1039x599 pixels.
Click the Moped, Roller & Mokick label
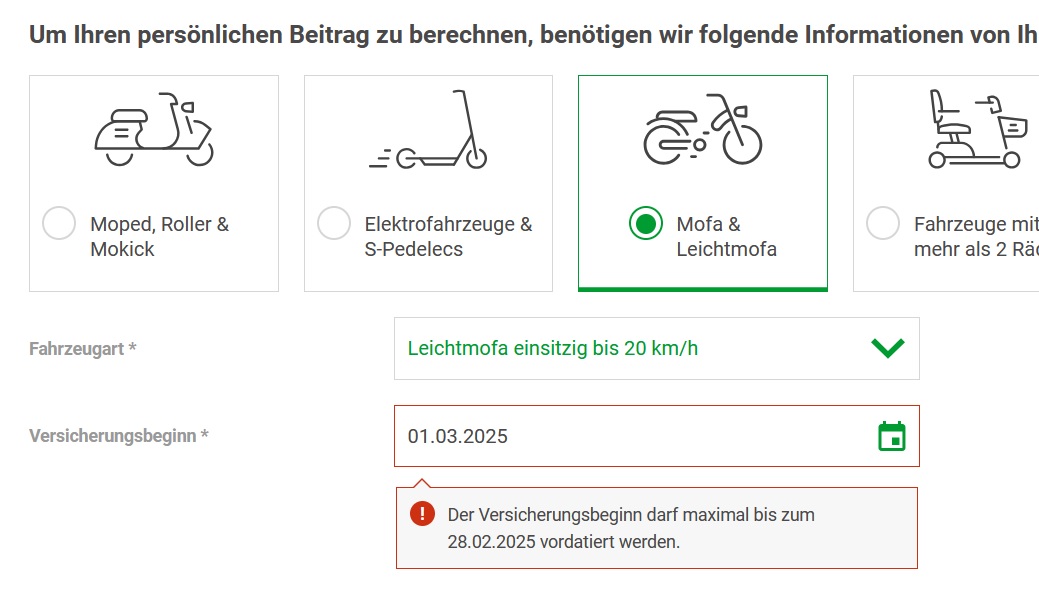pyautogui.click(x=159, y=237)
